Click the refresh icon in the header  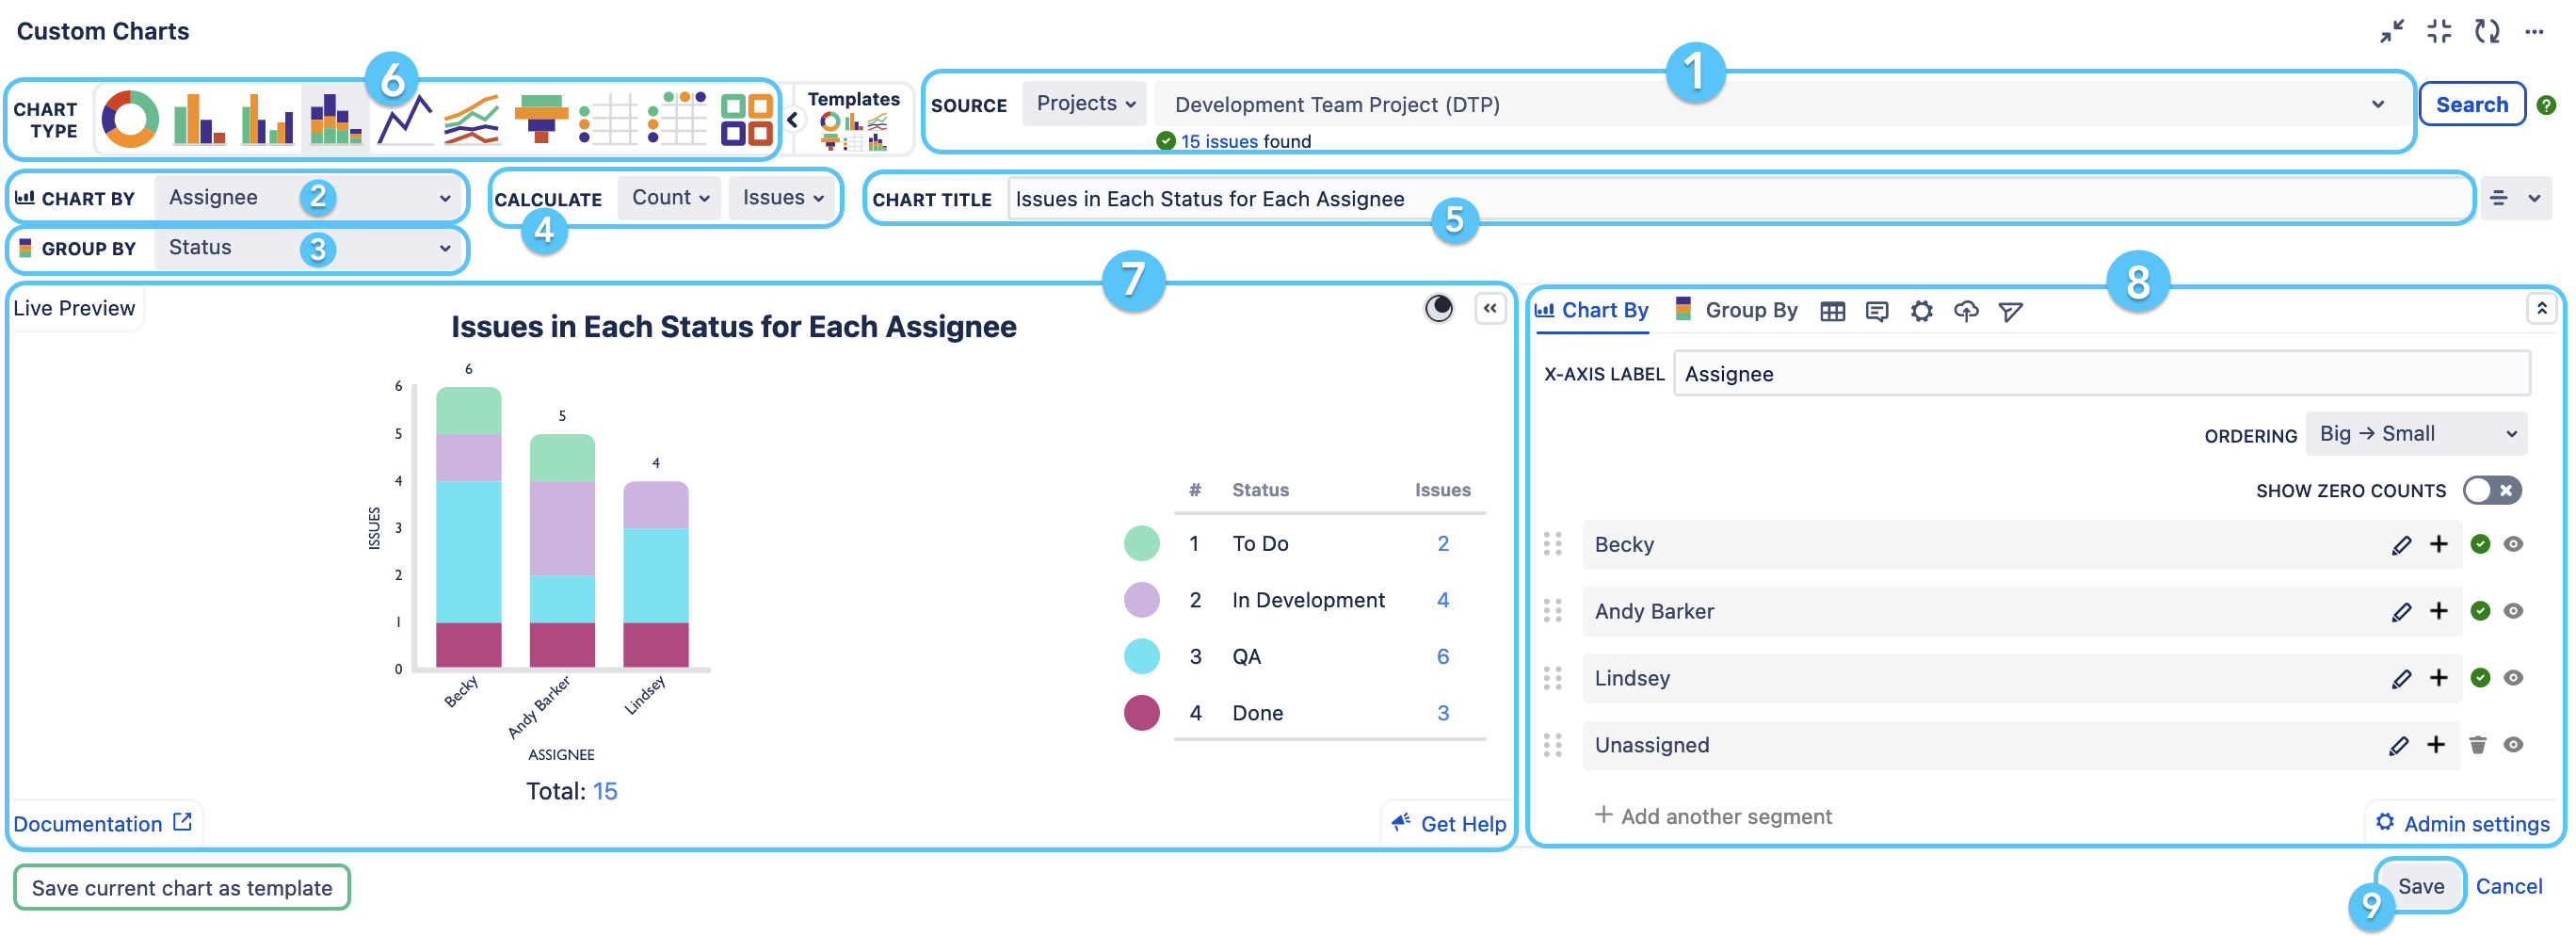[x=2487, y=31]
